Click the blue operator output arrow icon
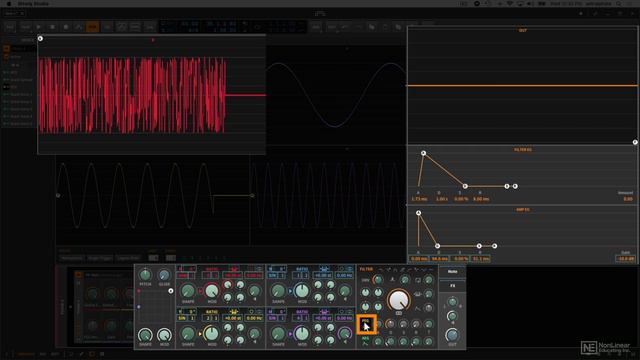 [290, 291]
